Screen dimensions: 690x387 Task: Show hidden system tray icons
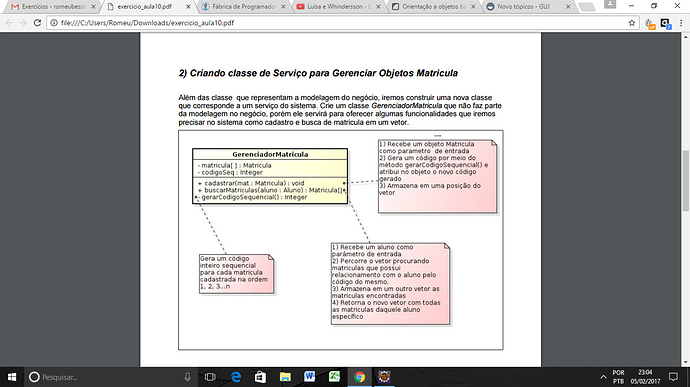[603, 377]
